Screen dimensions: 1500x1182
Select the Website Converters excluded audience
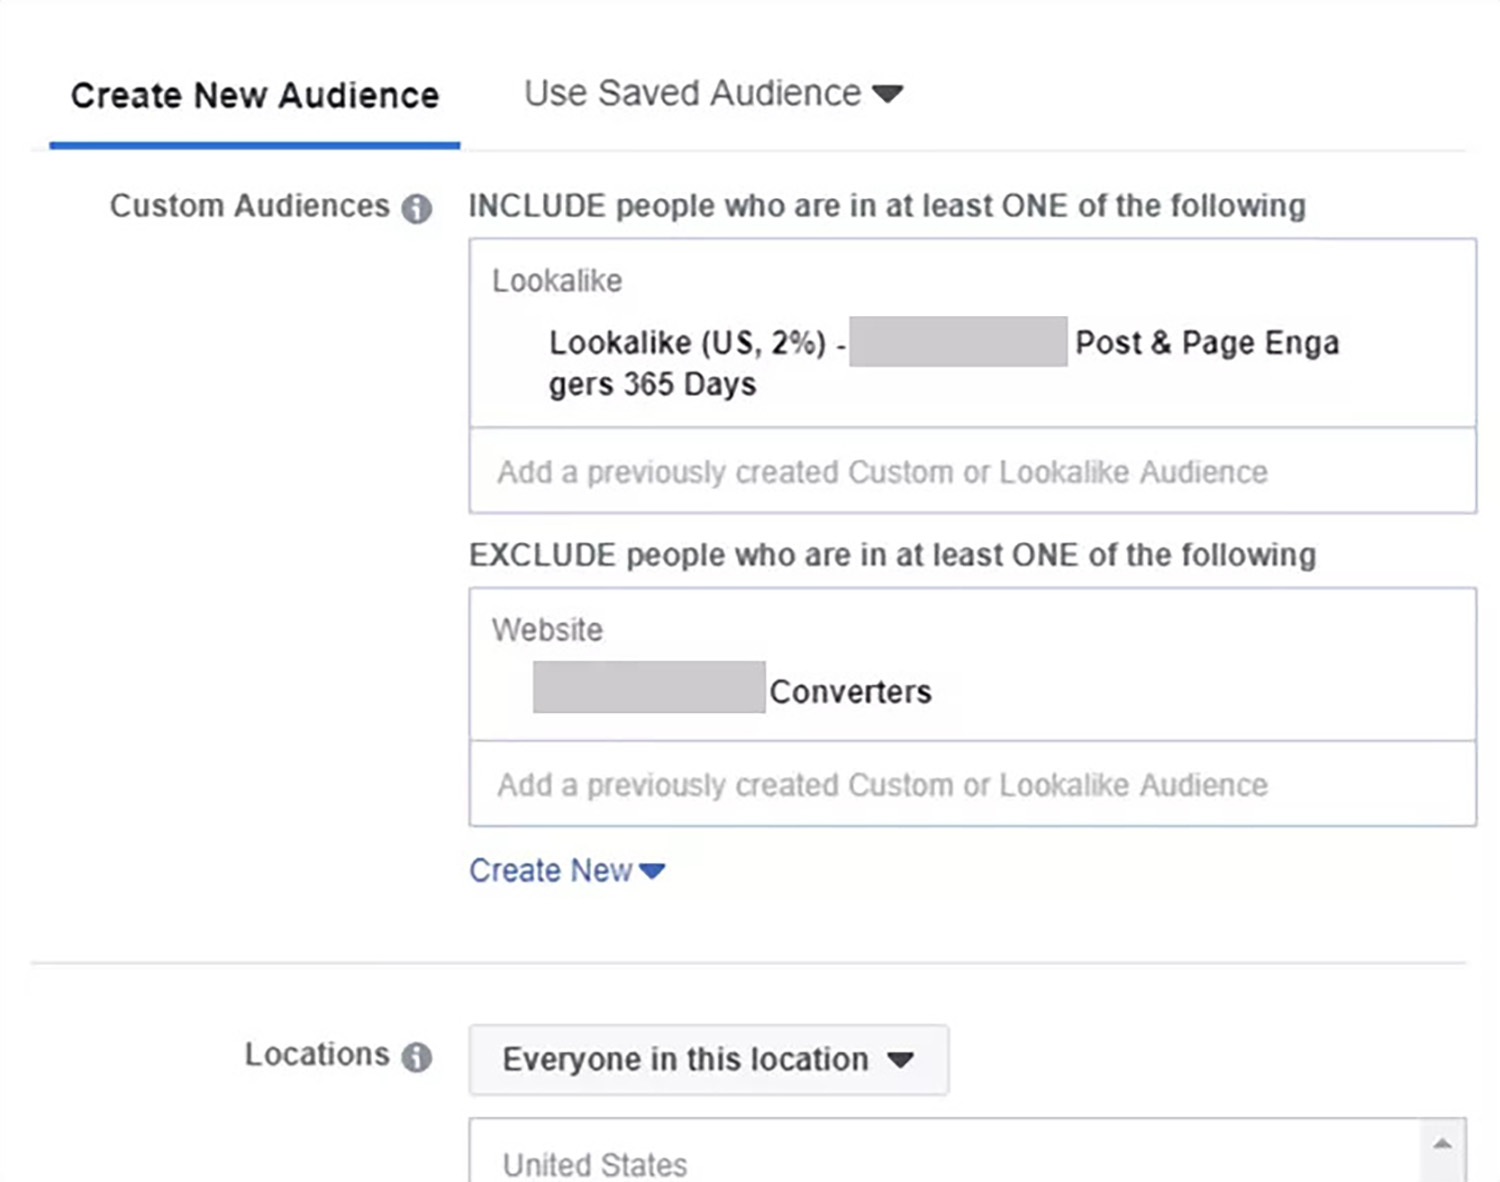pyautogui.click(x=731, y=690)
